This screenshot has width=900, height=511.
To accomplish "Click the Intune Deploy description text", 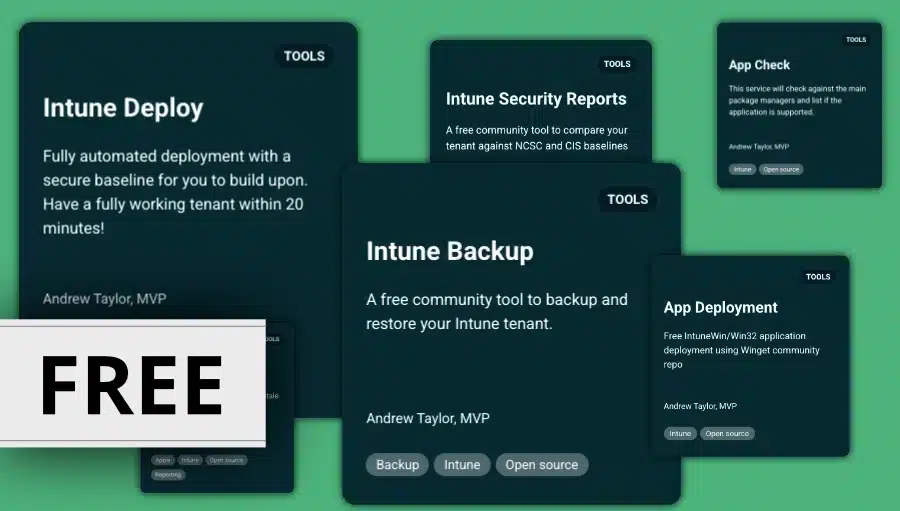I will [x=175, y=192].
